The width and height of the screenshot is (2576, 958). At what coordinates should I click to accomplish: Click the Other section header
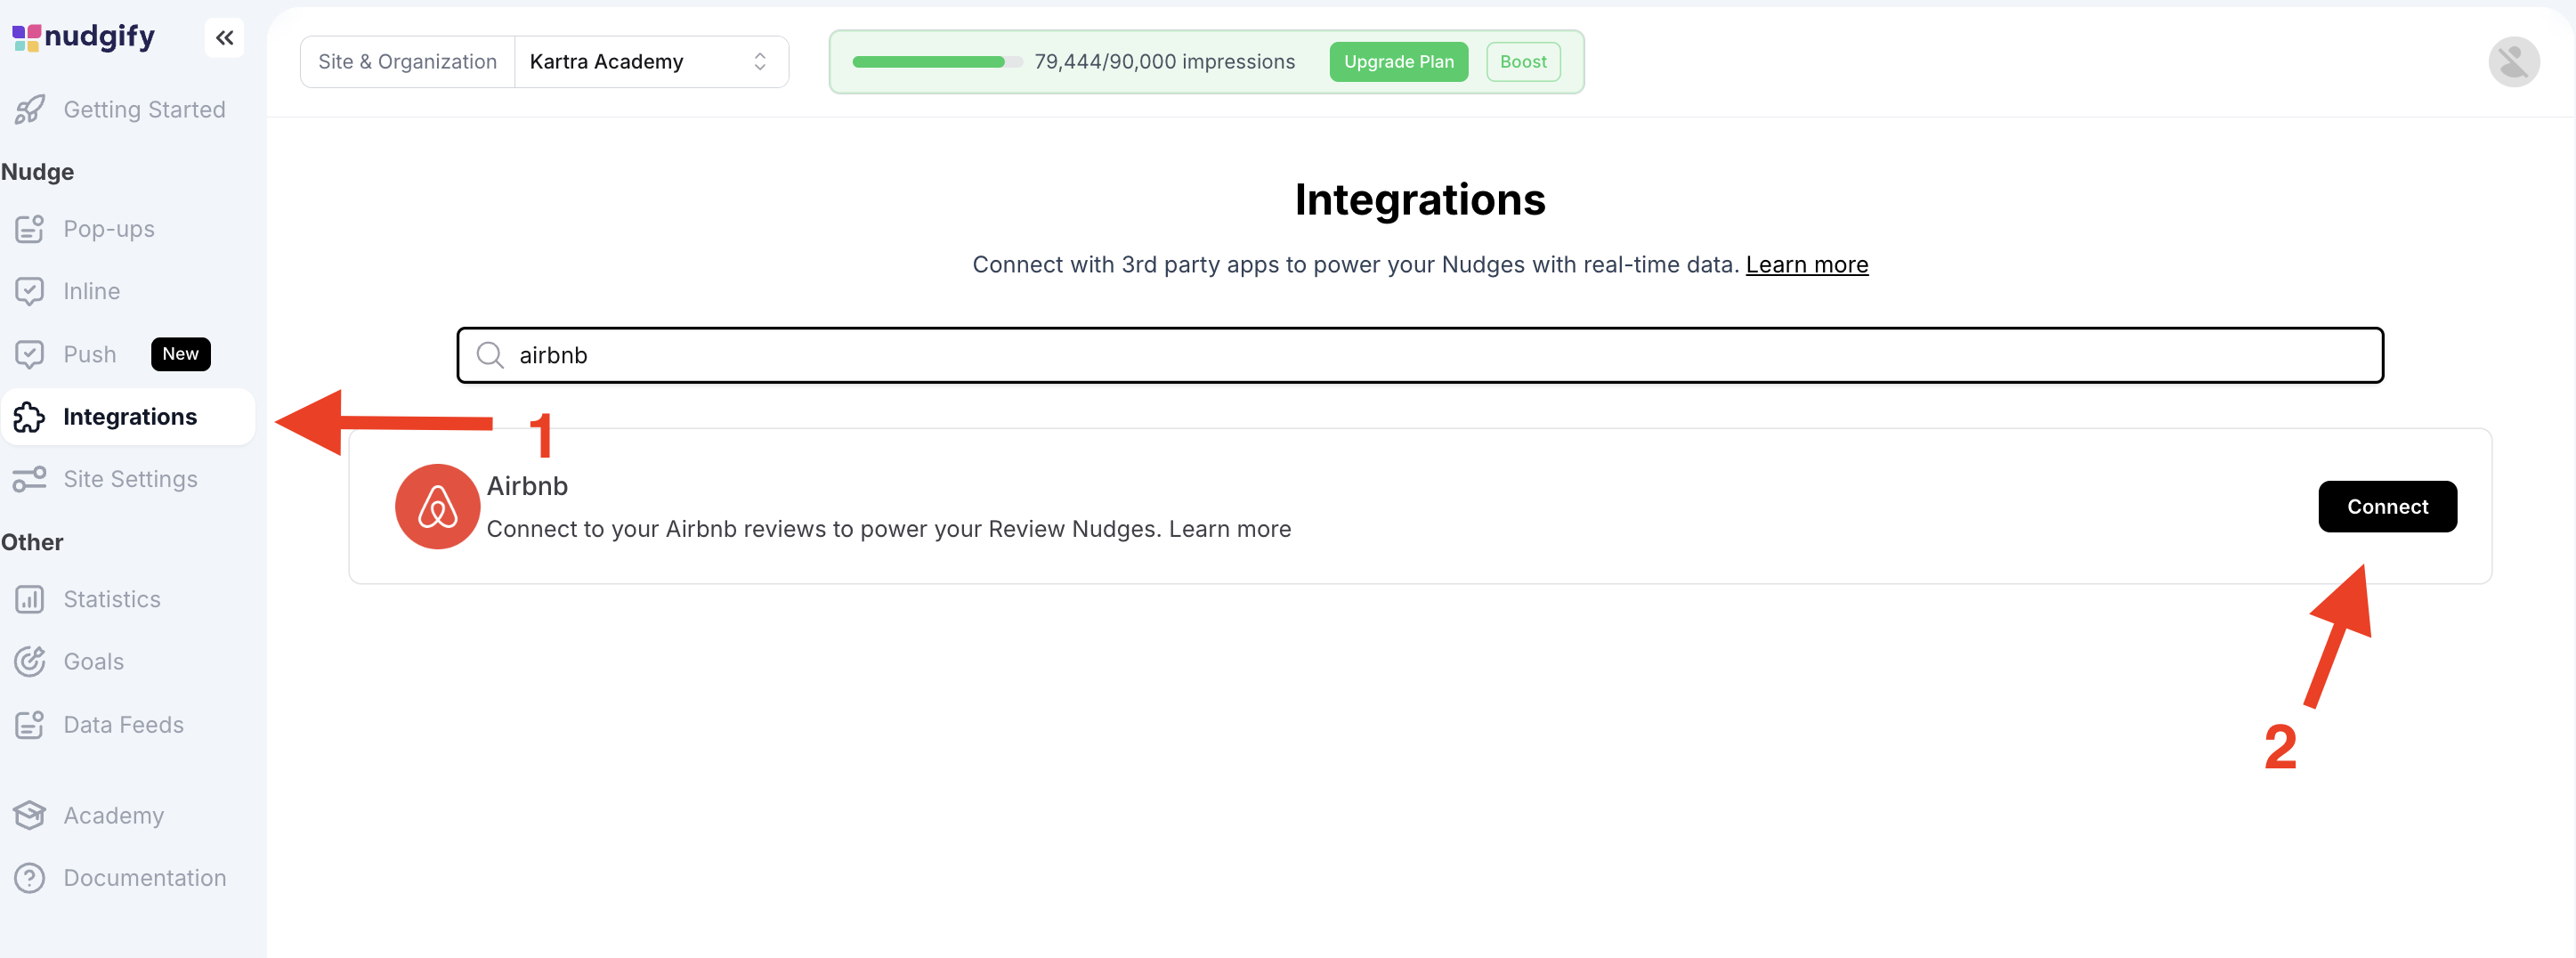pyautogui.click(x=32, y=542)
